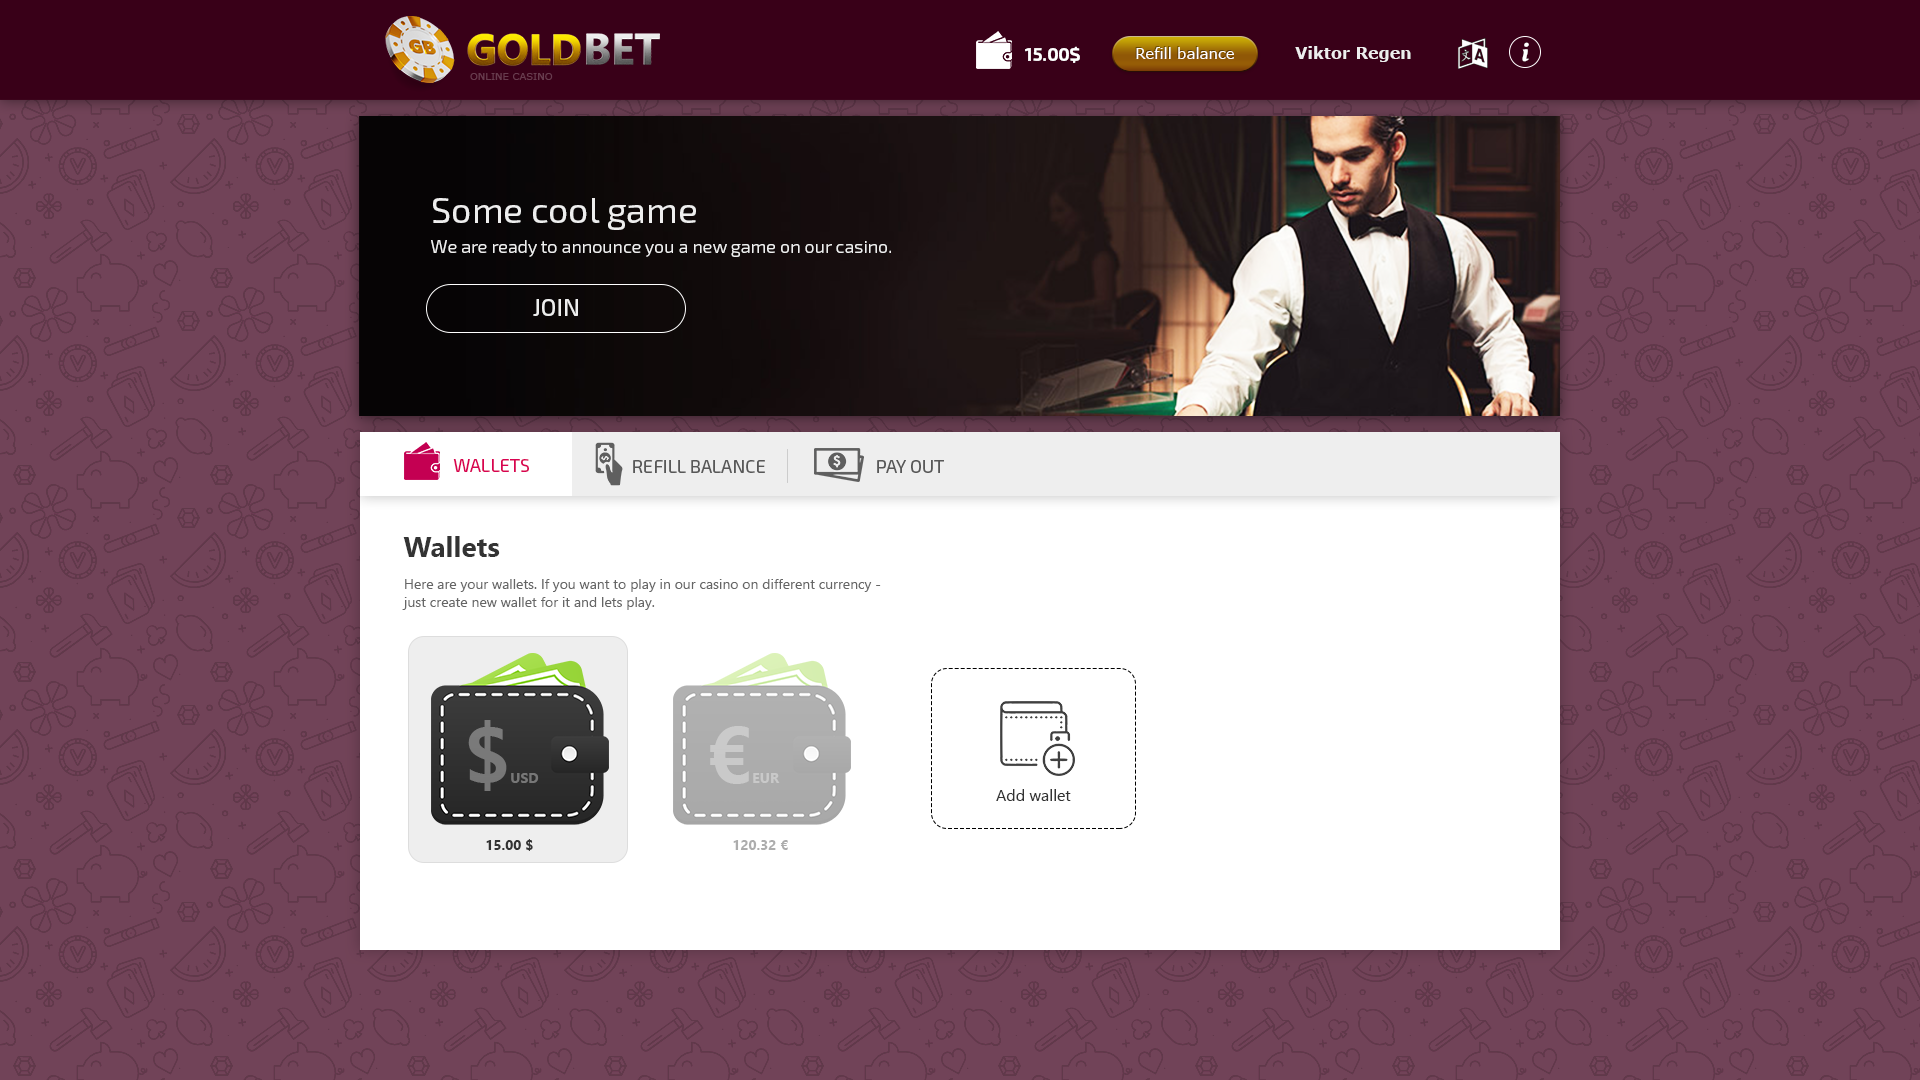Click the GoldBet casino chip logo
Screen dimensions: 1920x1080
coord(420,49)
